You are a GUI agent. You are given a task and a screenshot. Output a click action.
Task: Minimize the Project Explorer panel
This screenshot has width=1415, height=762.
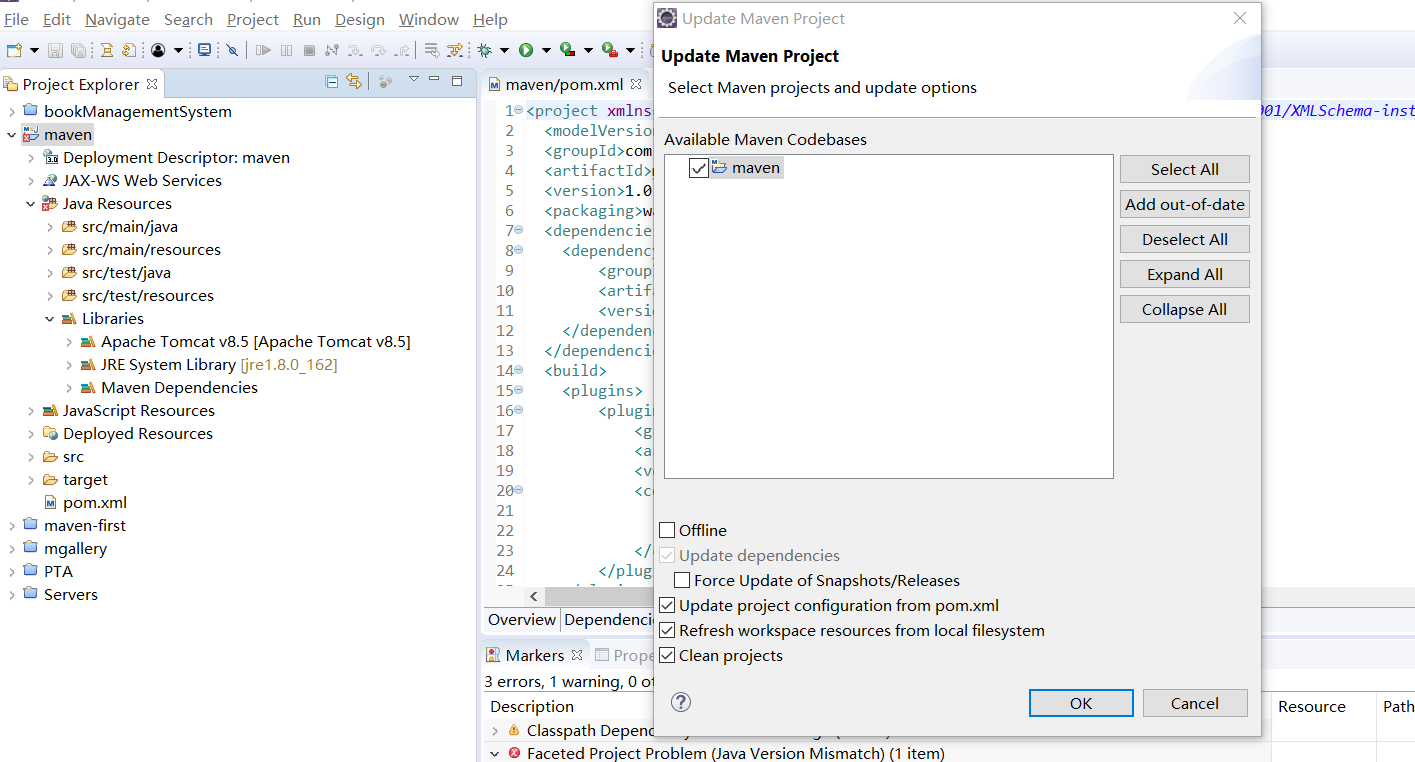point(435,79)
